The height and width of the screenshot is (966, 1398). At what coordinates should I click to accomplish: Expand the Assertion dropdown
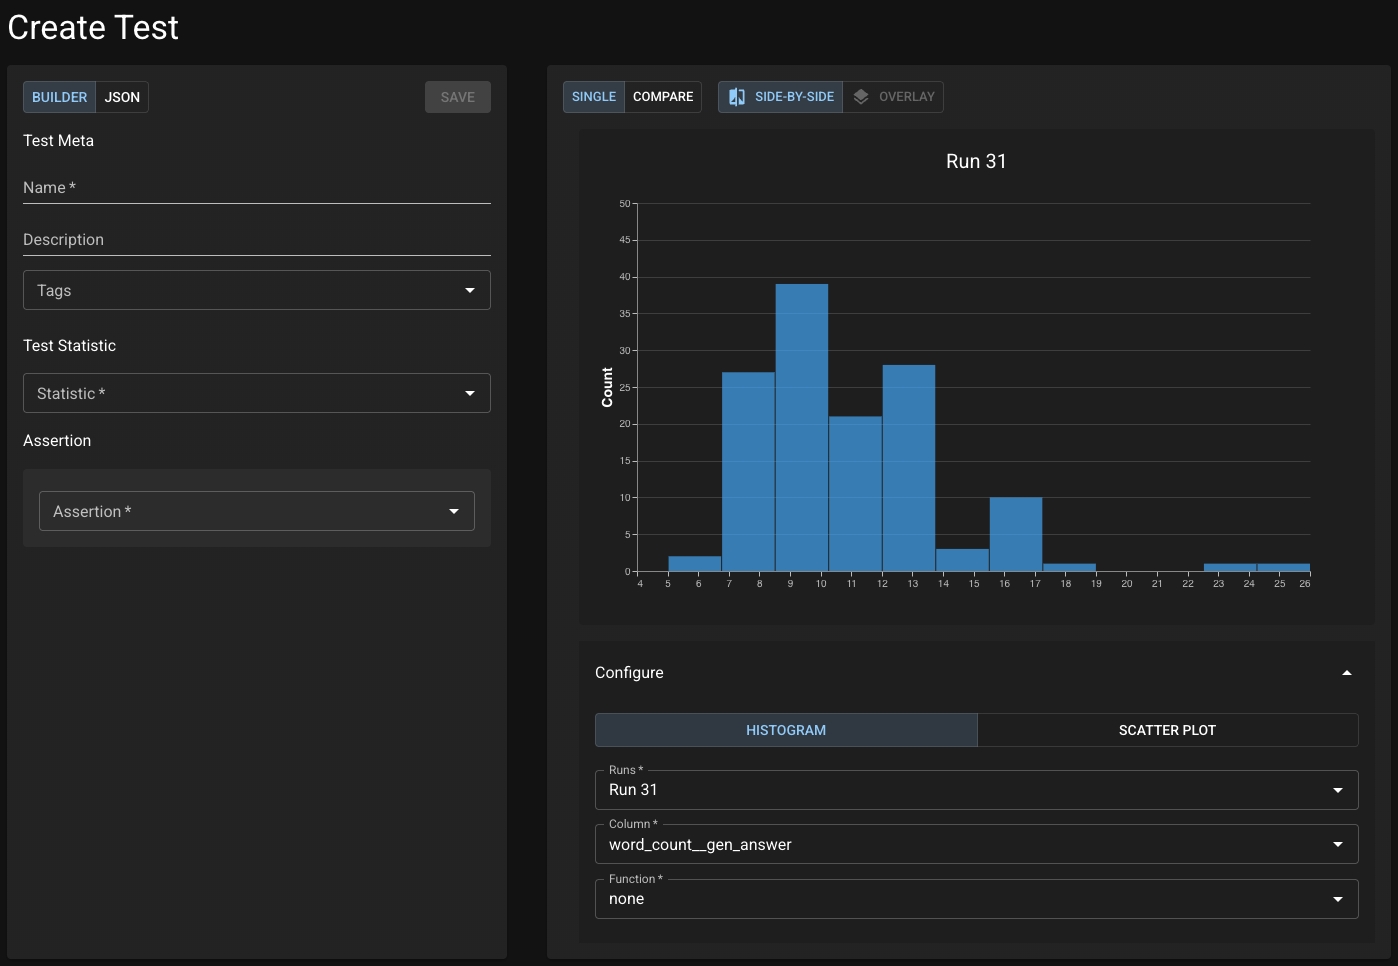pos(256,511)
